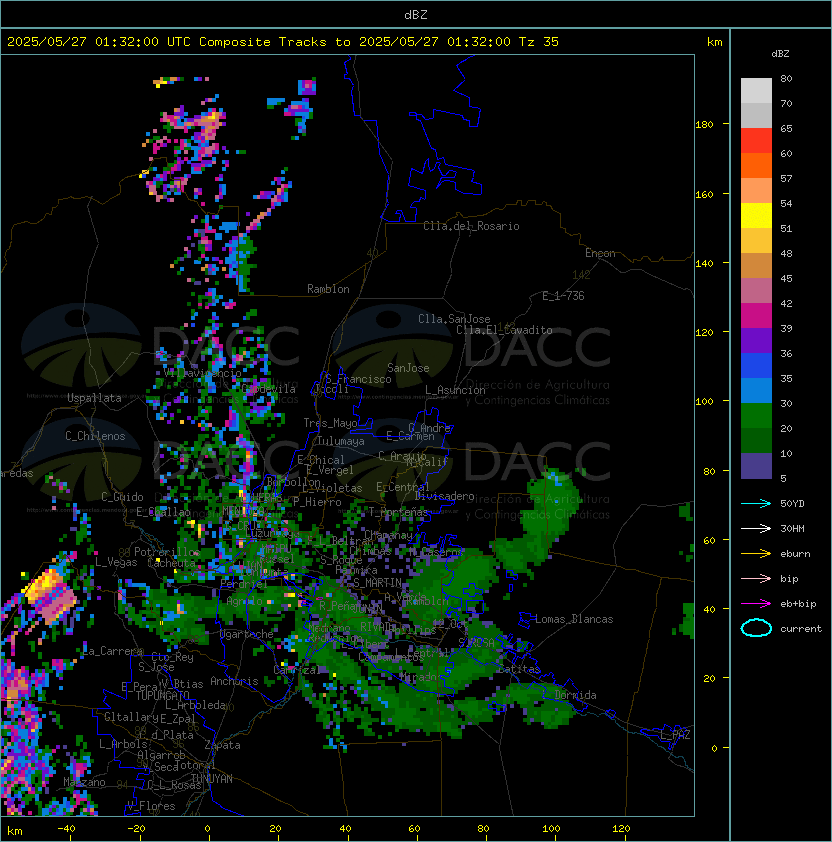Click the -40 km tick on horizontal axis

67,829
